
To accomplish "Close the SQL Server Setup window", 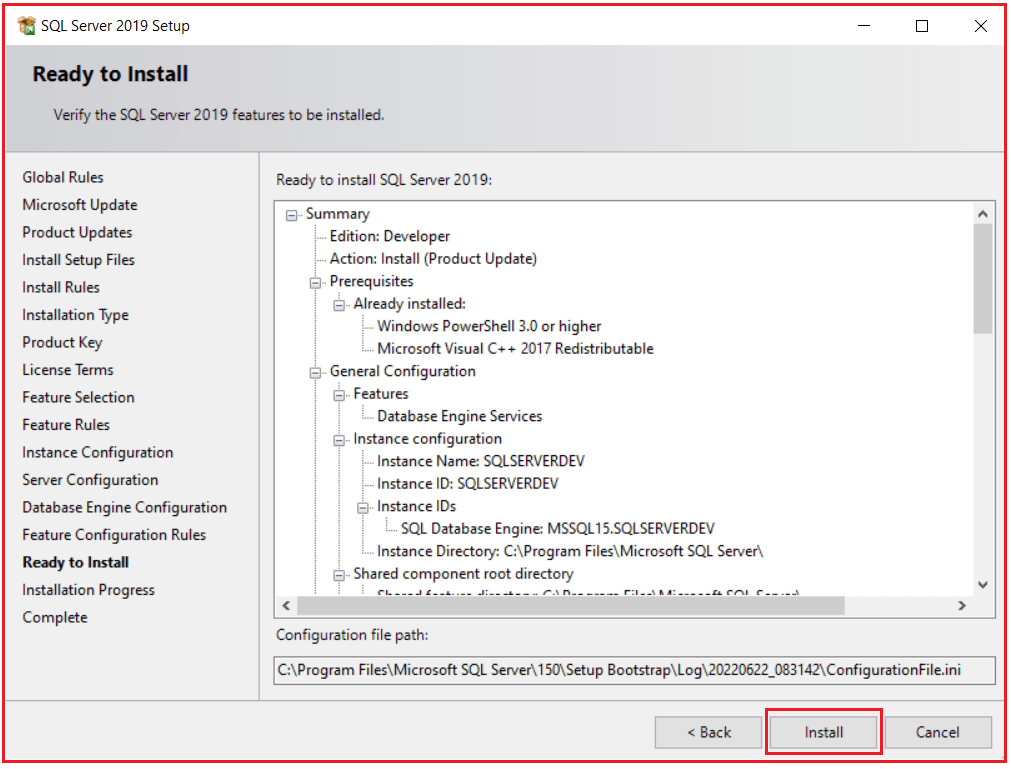I will click(x=980, y=26).
